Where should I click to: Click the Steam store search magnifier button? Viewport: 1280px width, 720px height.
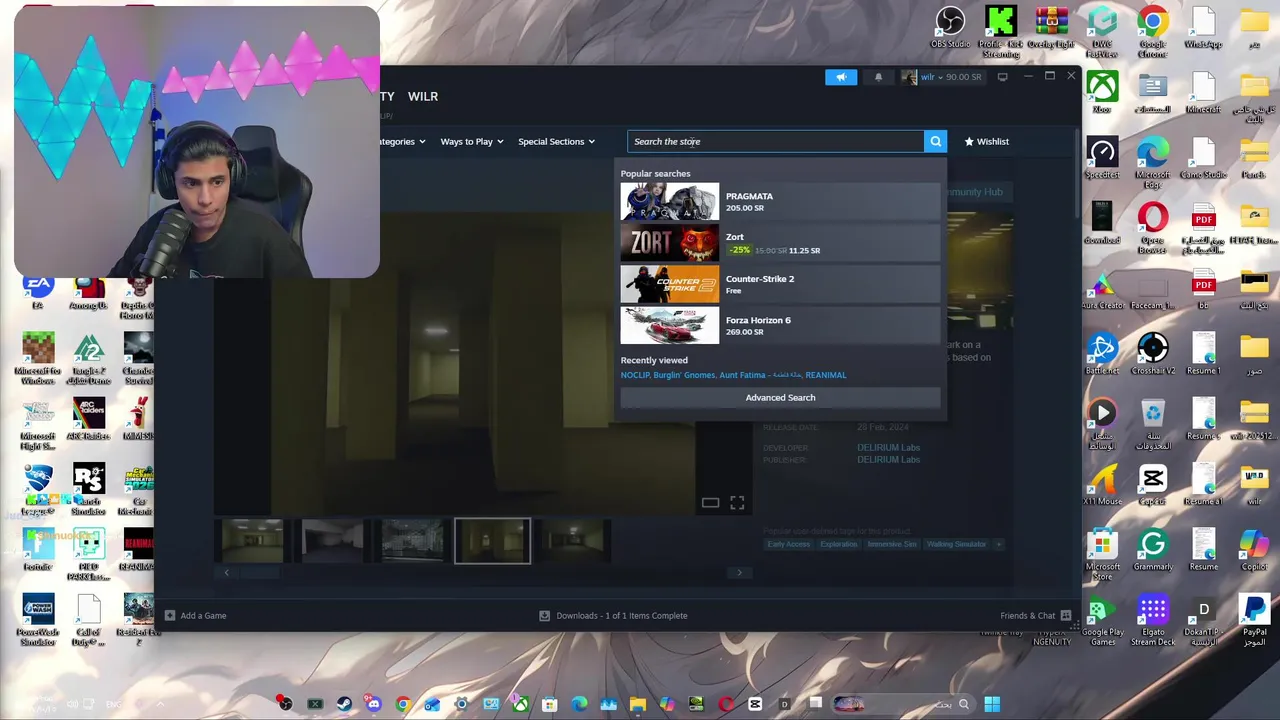pyautogui.click(x=935, y=141)
